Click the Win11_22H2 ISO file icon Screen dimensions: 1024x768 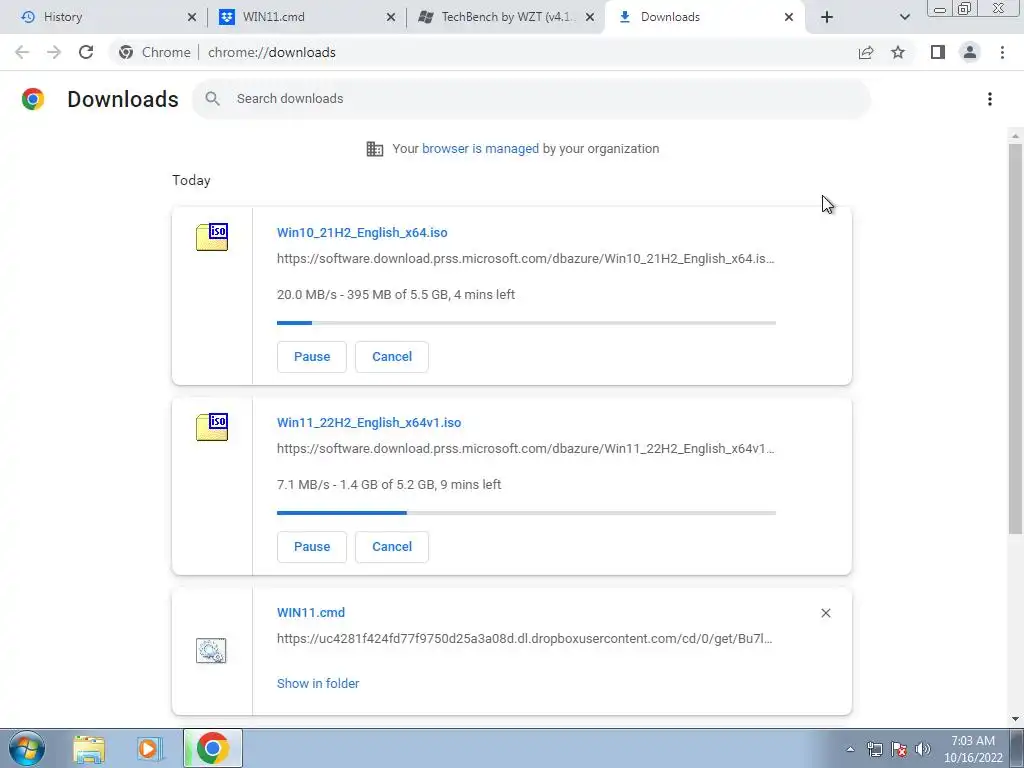click(212, 426)
